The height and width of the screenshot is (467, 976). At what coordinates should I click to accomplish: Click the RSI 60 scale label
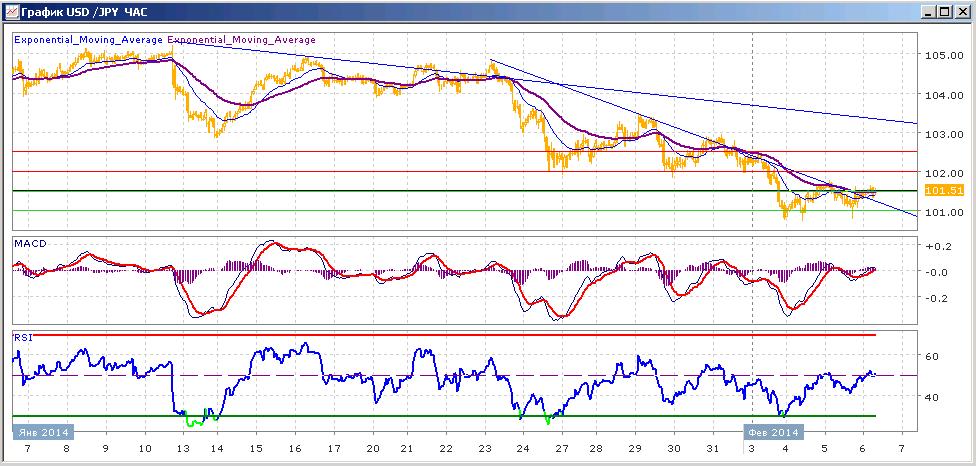932,356
